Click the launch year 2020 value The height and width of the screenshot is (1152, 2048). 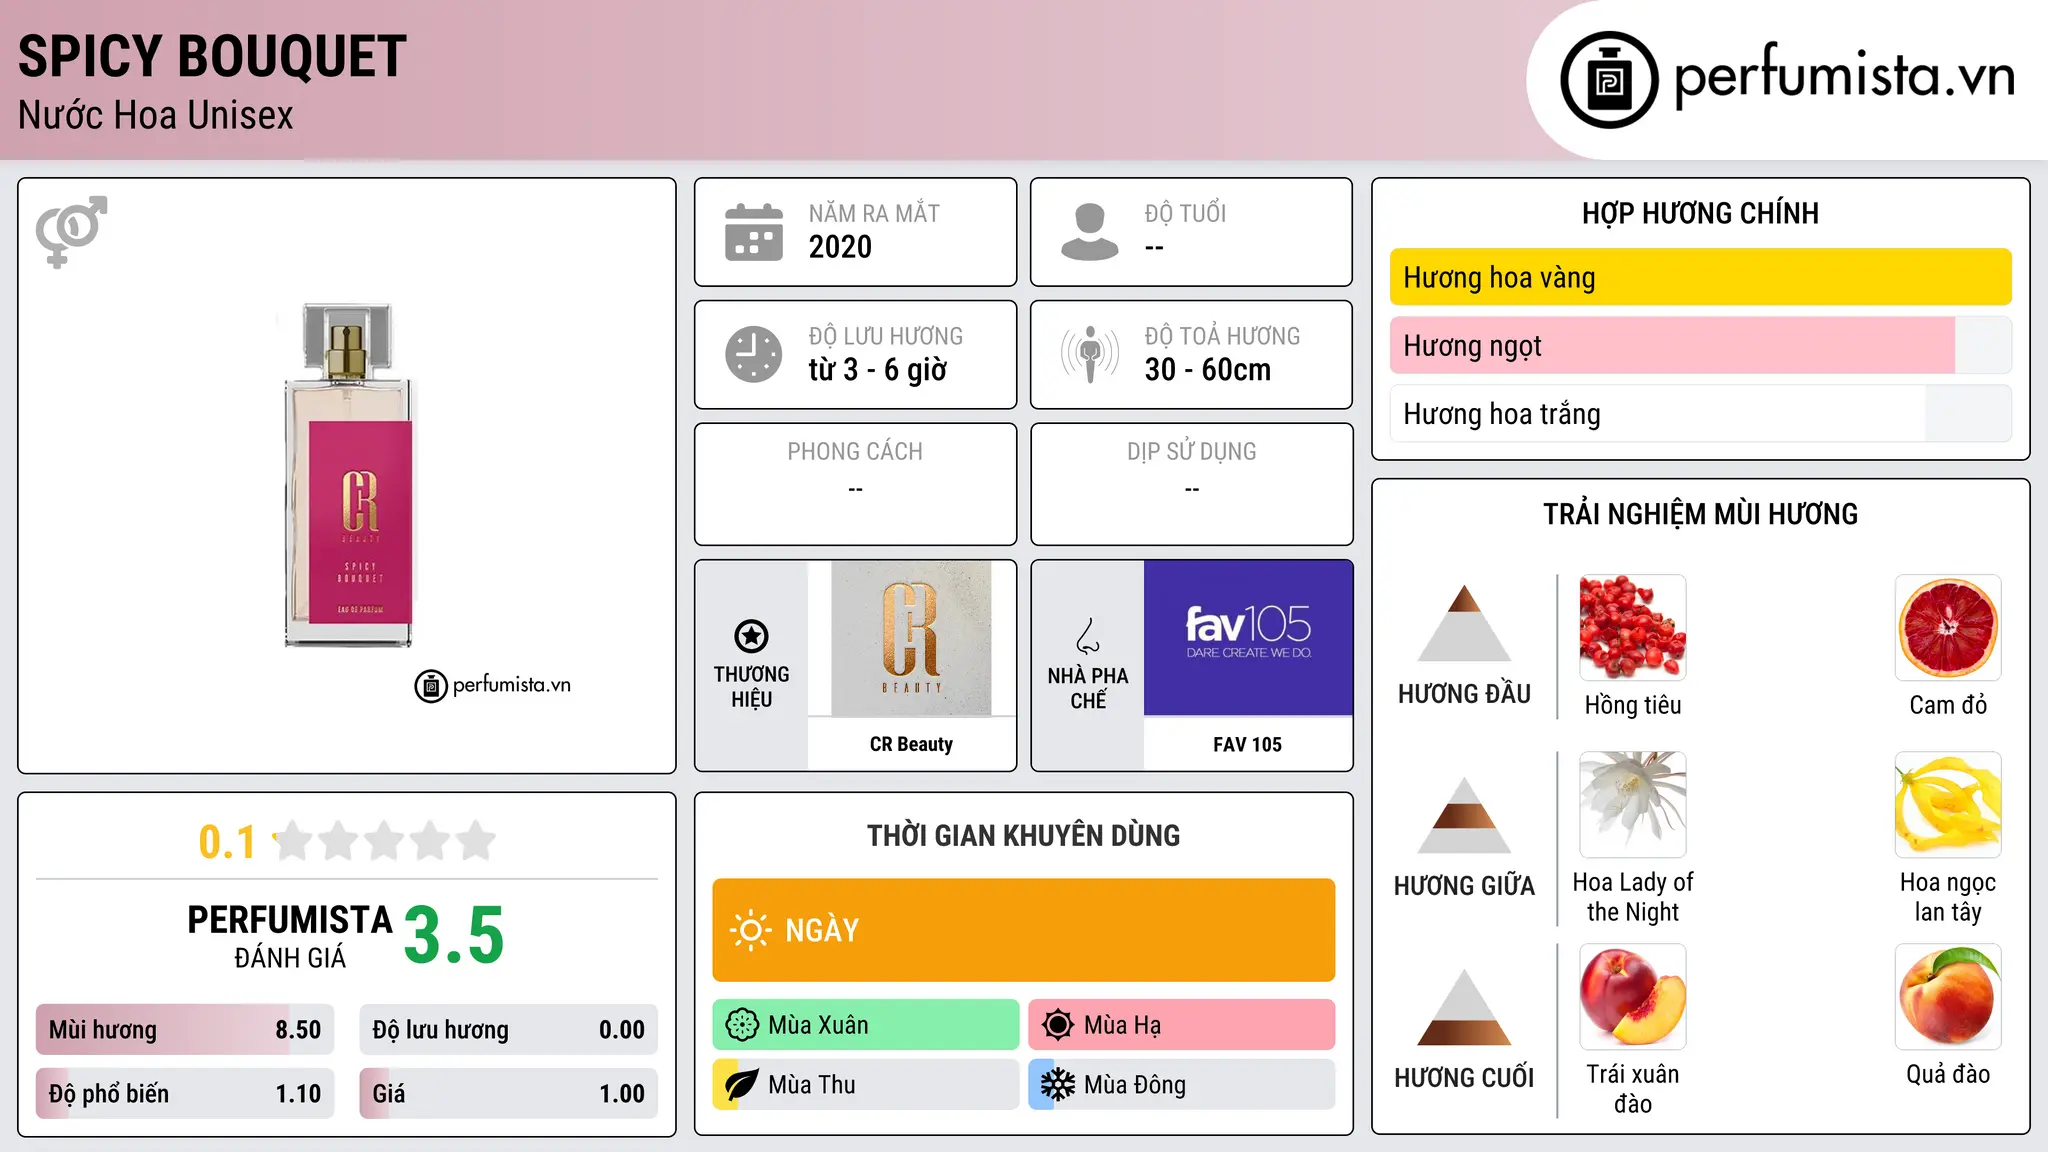[840, 247]
